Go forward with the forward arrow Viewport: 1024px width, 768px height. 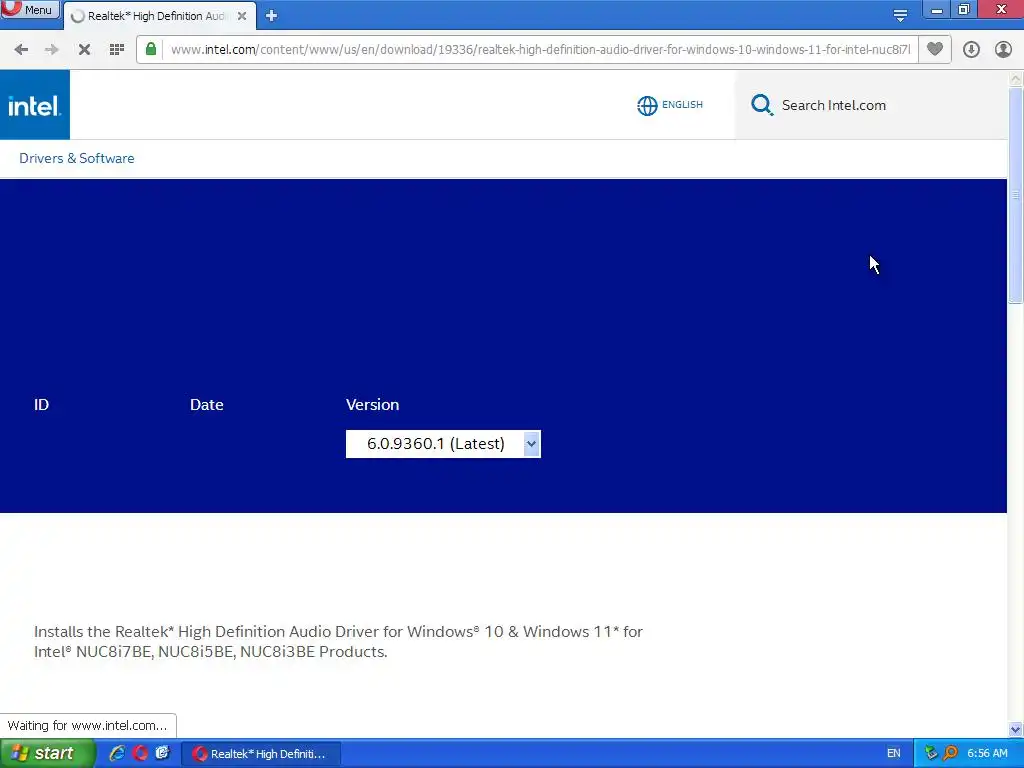pyautogui.click(x=52, y=50)
